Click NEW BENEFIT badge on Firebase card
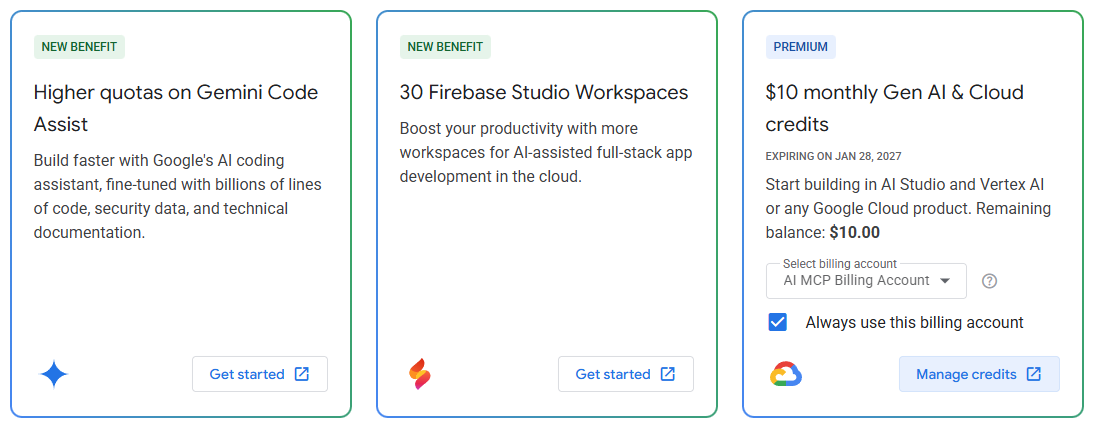 pyautogui.click(x=445, y=46)
